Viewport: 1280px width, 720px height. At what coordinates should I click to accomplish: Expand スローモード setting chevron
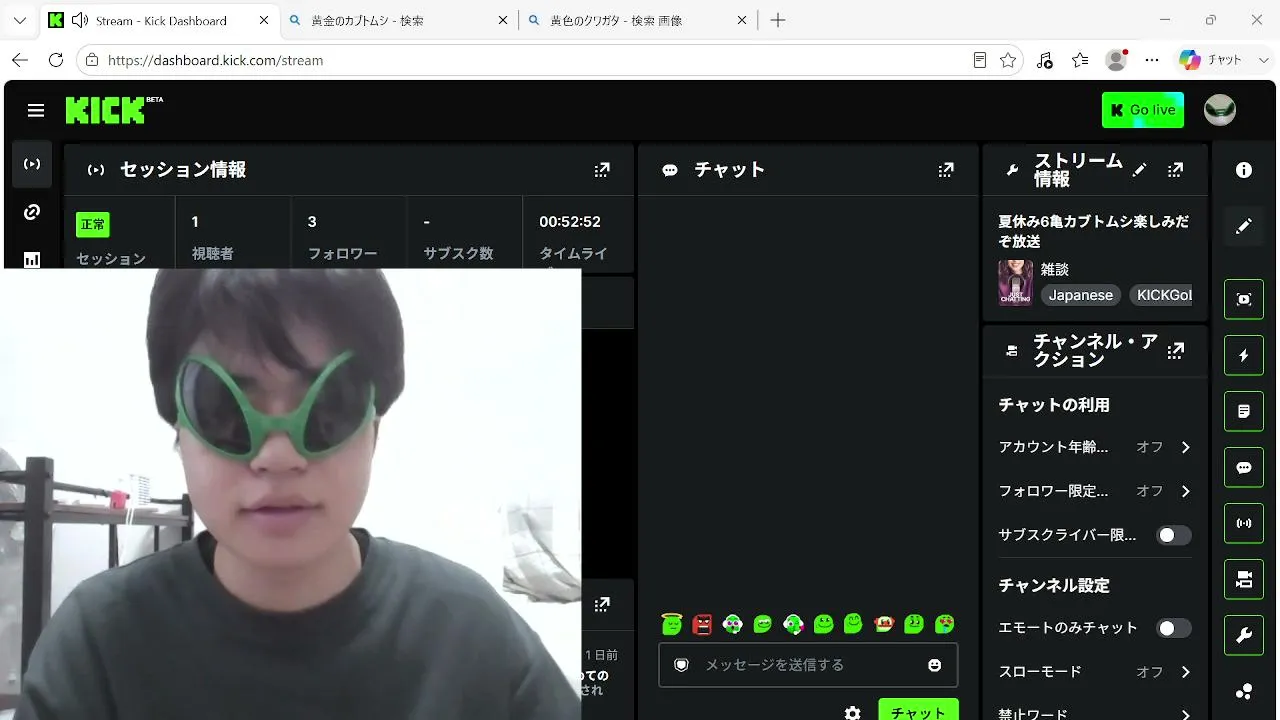click(x=1185, y=672)
